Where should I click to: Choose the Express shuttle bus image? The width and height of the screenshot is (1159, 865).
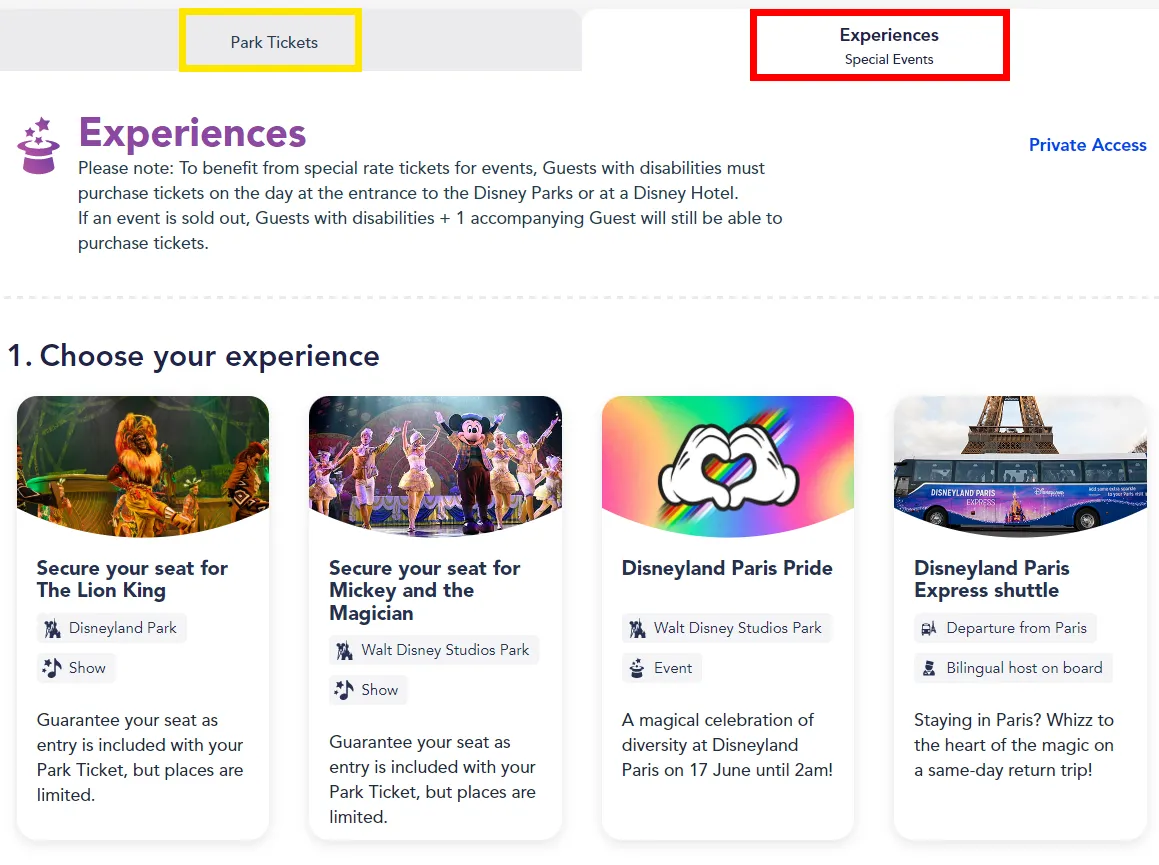click(x=1020, y=466)
